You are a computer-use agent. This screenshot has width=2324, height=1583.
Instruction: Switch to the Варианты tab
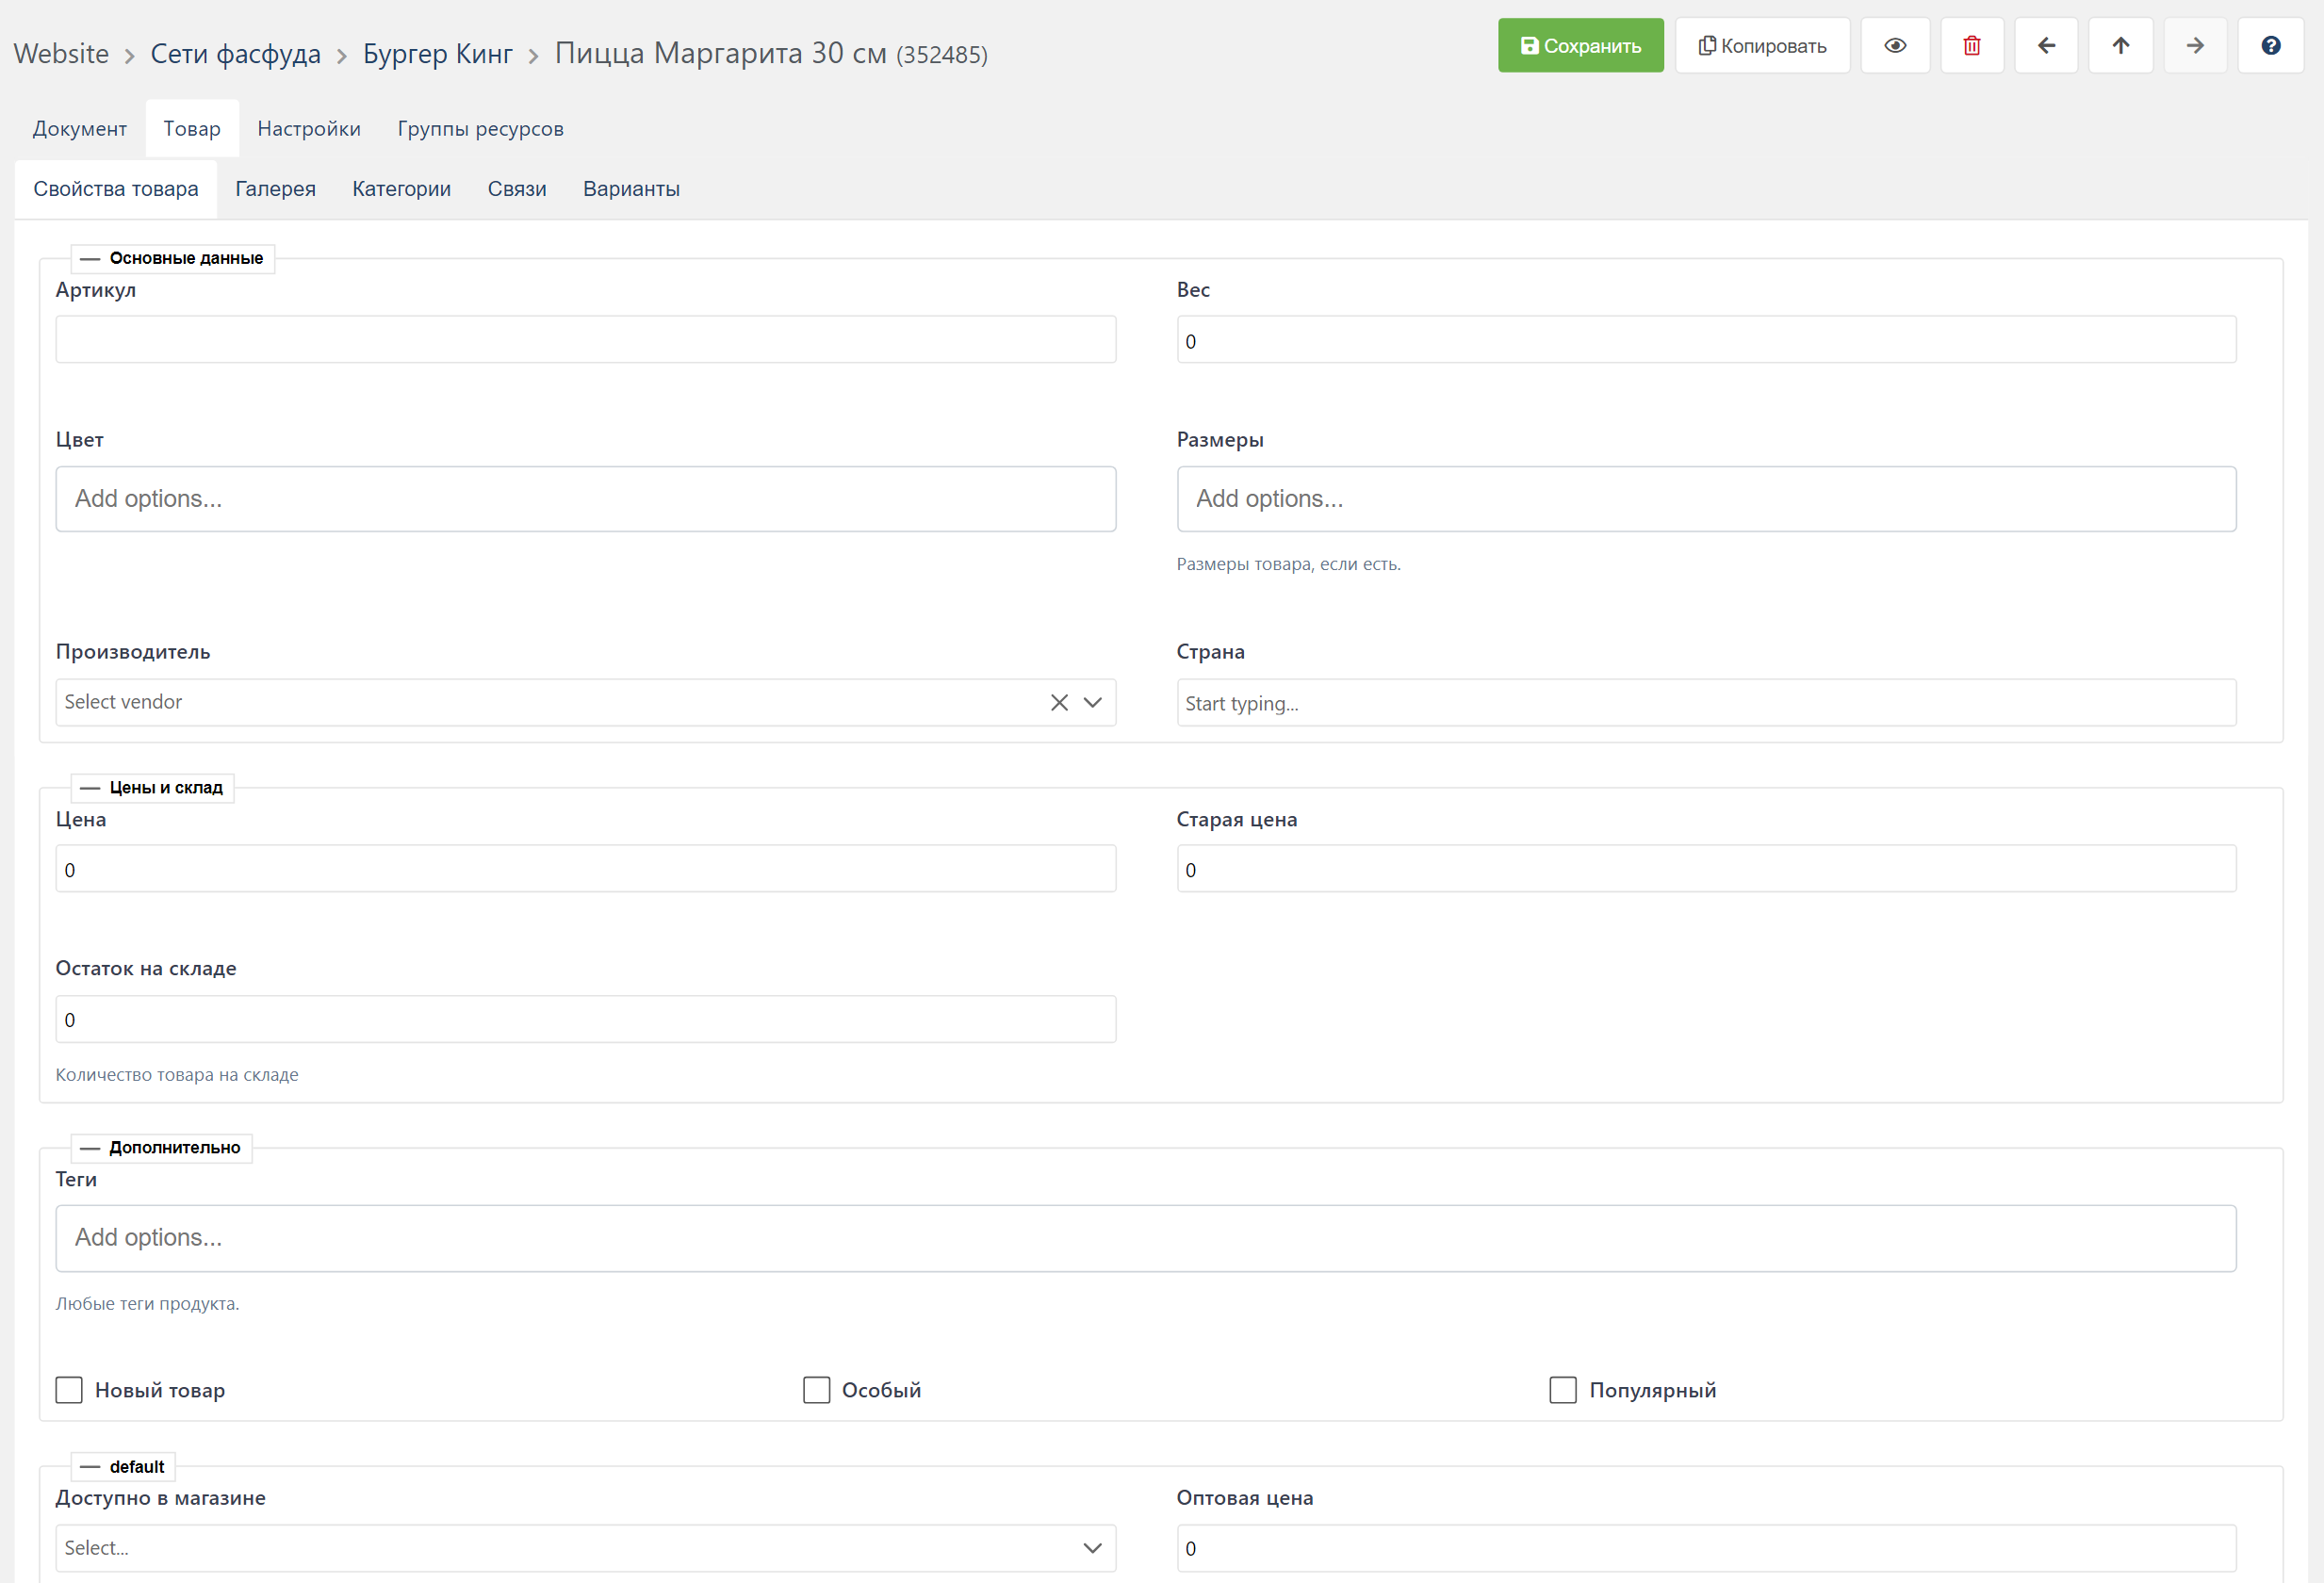[631, 189]
